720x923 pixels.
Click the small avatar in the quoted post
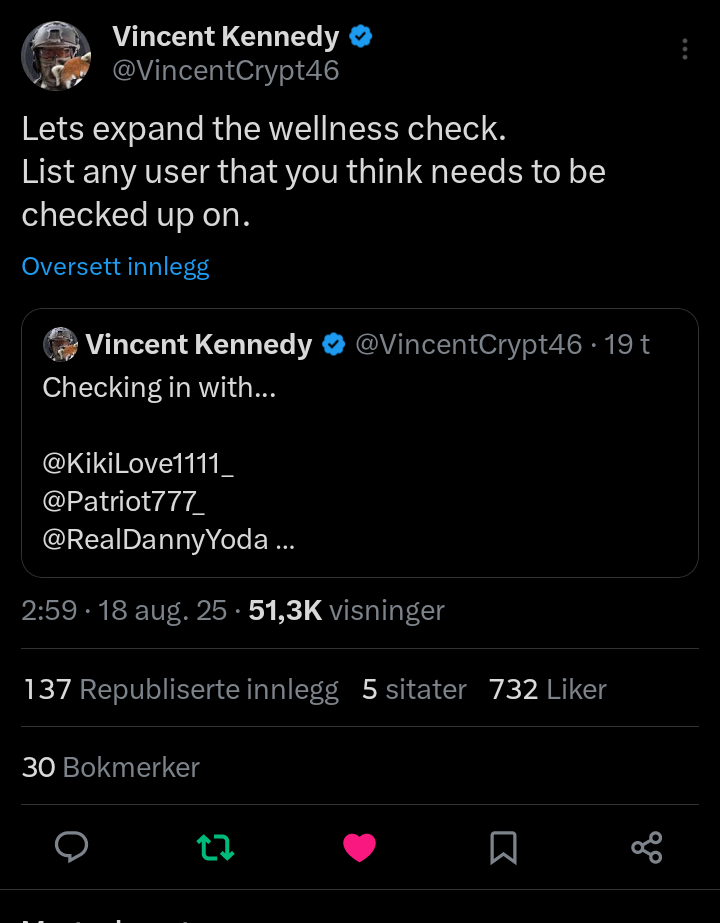point(60,344)
